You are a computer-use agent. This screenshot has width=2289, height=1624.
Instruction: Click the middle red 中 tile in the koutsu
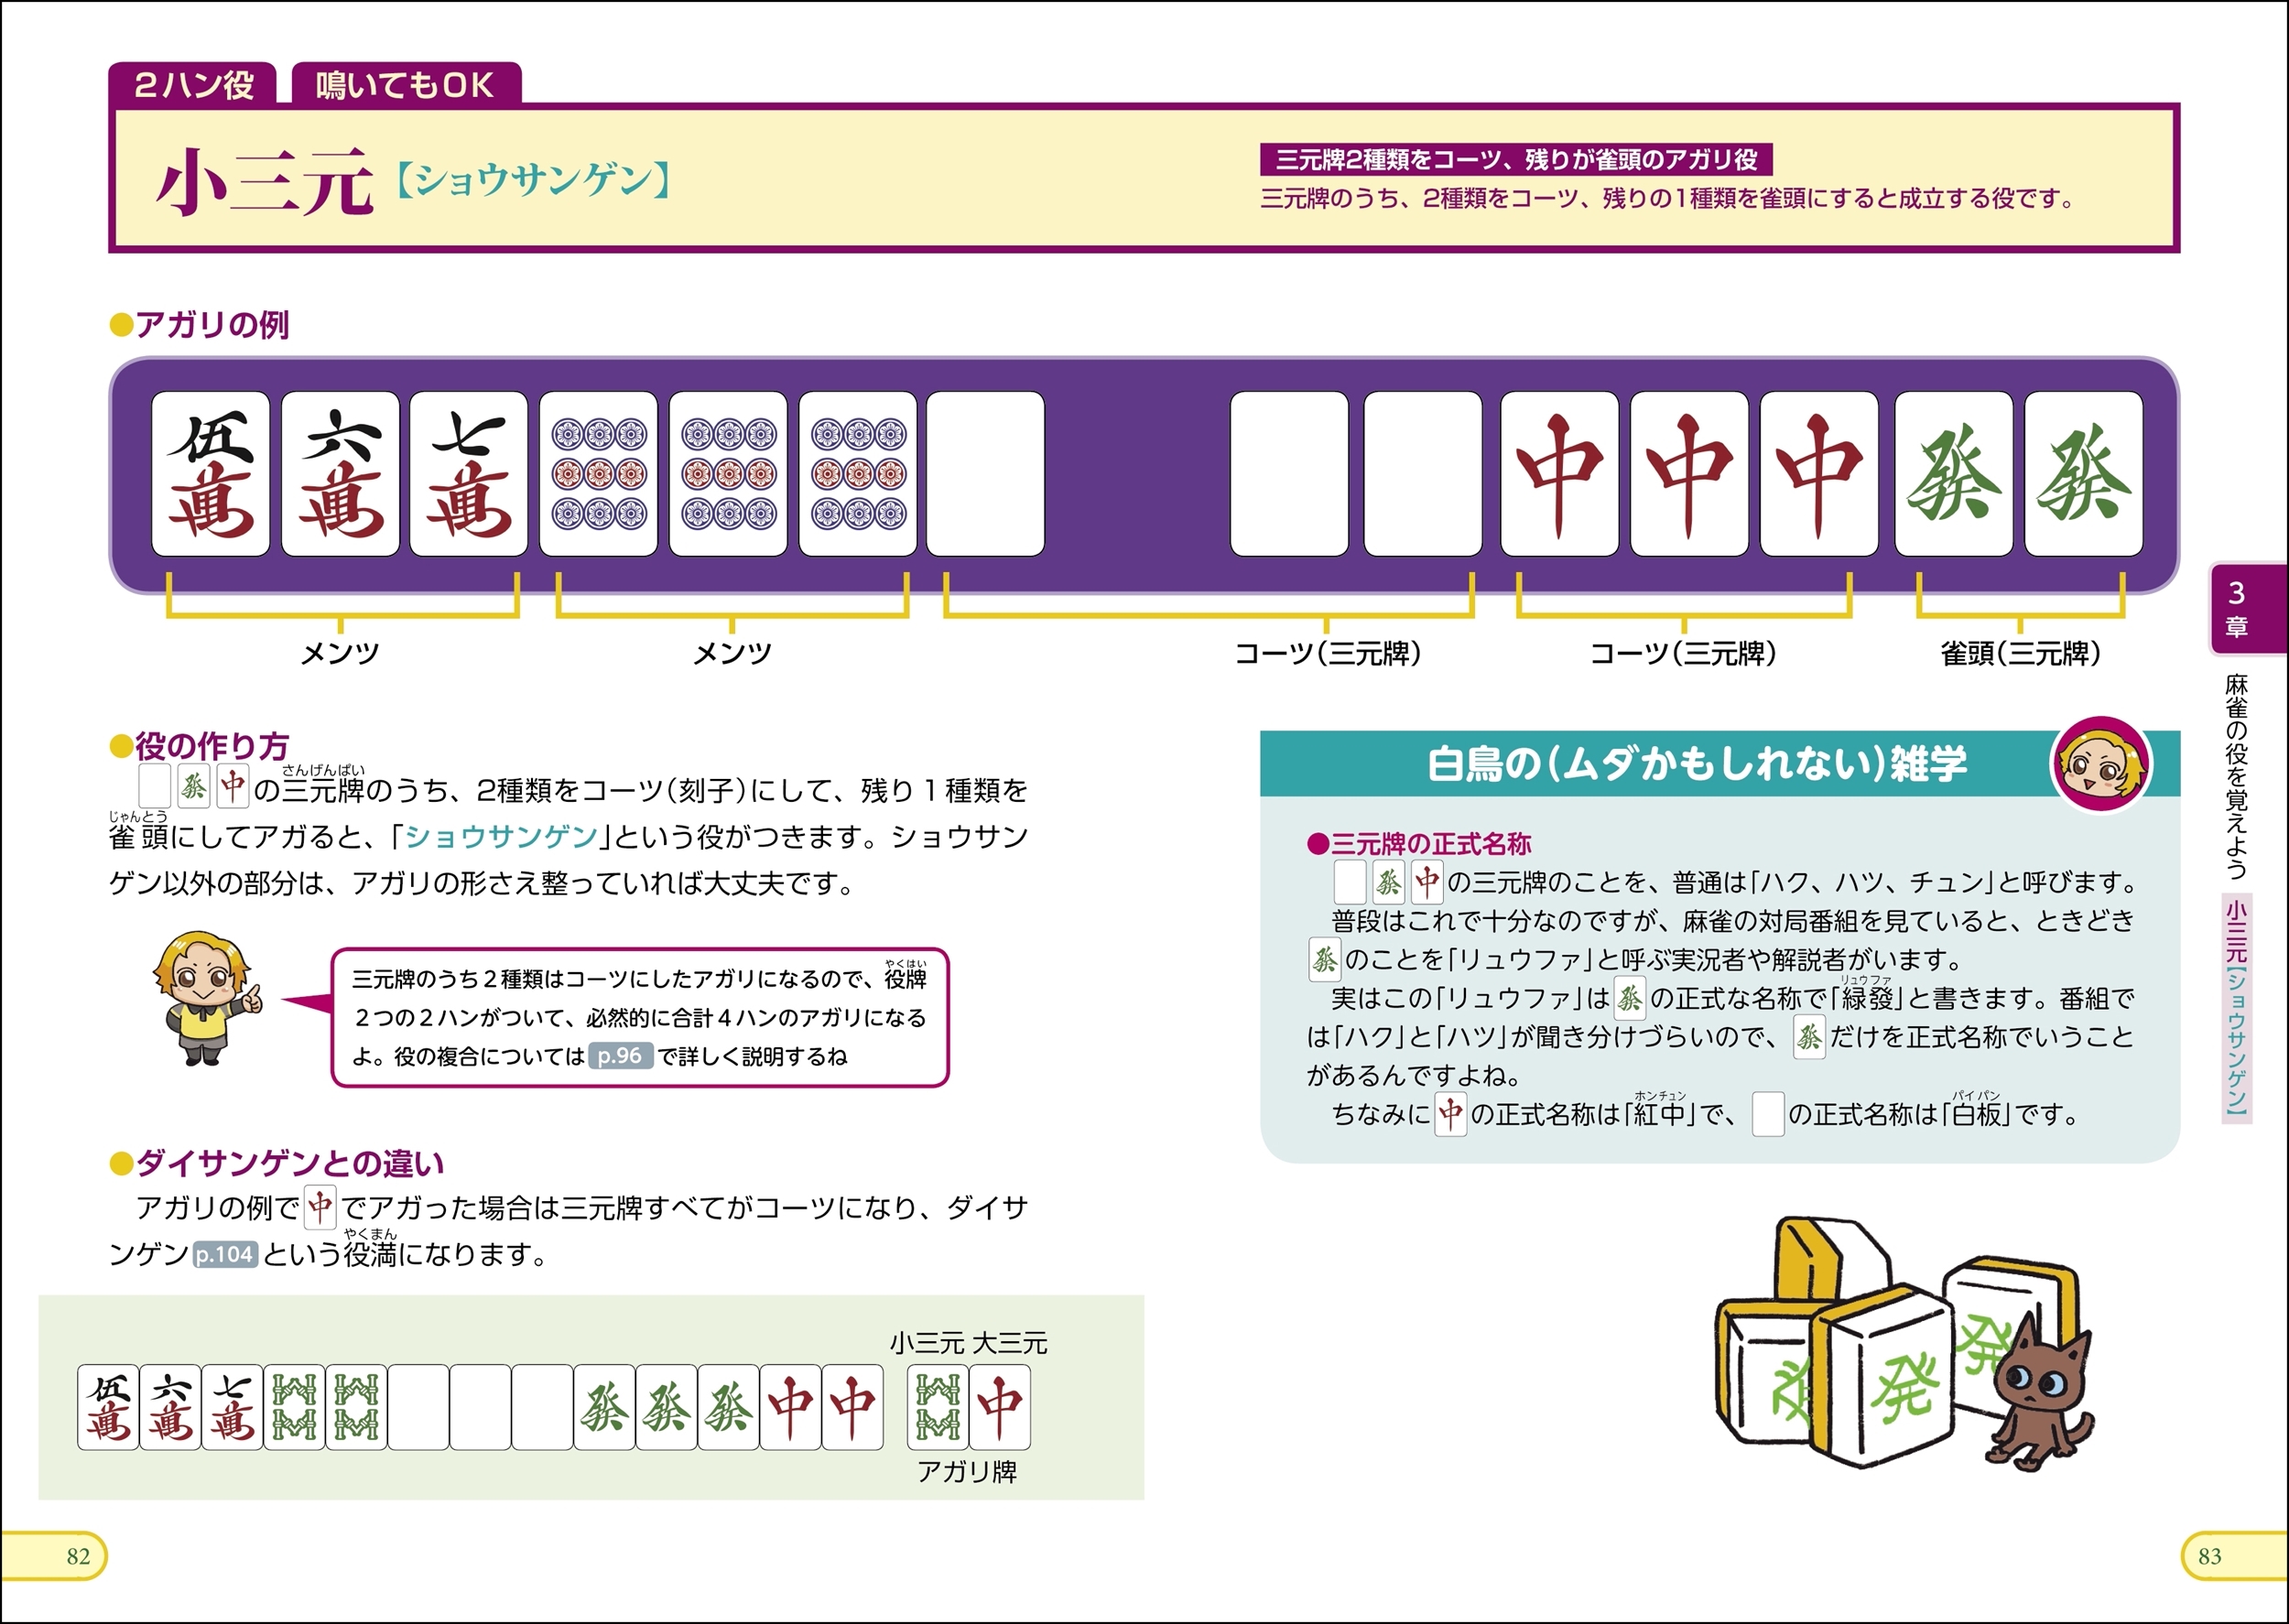coord(1689,474)
